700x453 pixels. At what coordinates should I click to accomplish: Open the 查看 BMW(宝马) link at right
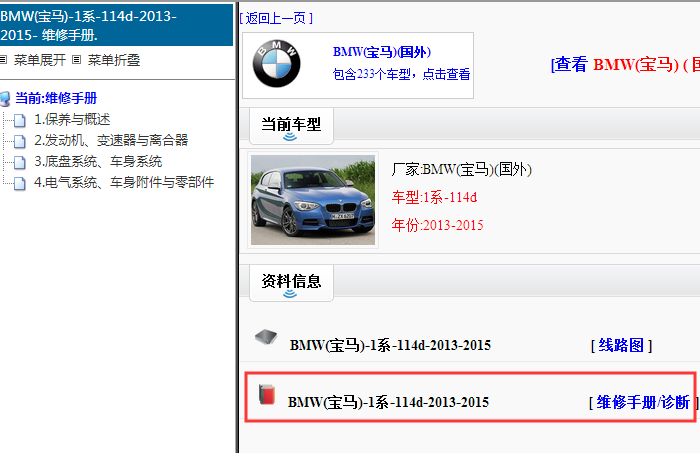[625, 65]
